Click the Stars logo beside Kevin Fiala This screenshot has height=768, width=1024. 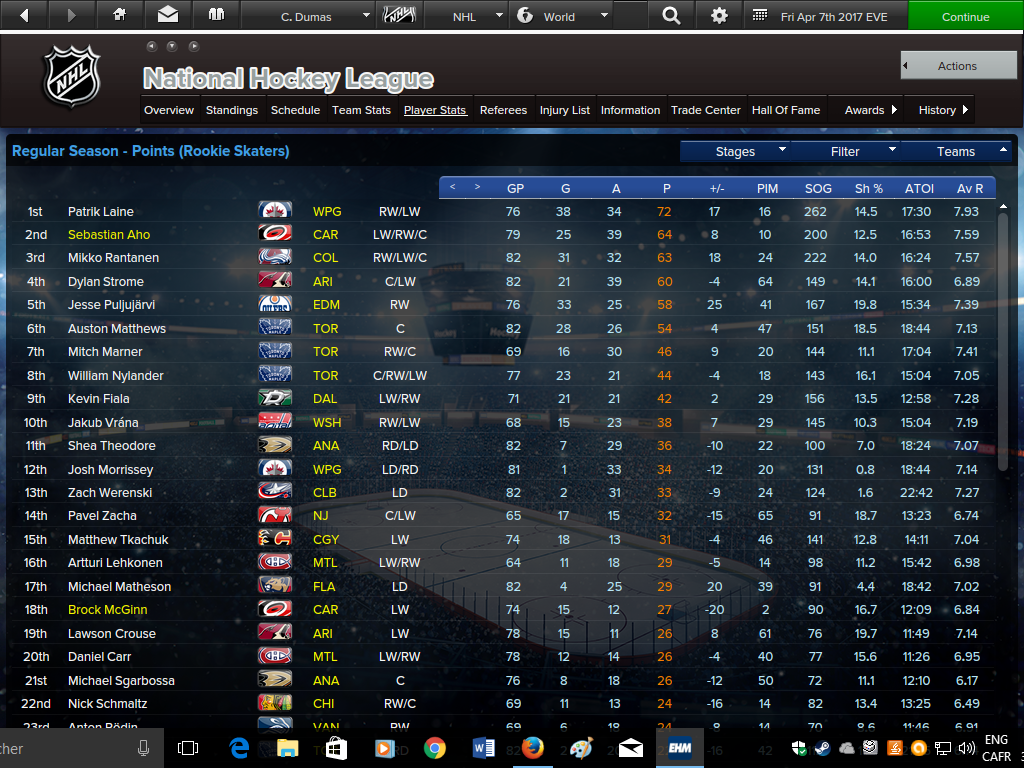click(x=275, y=398)
